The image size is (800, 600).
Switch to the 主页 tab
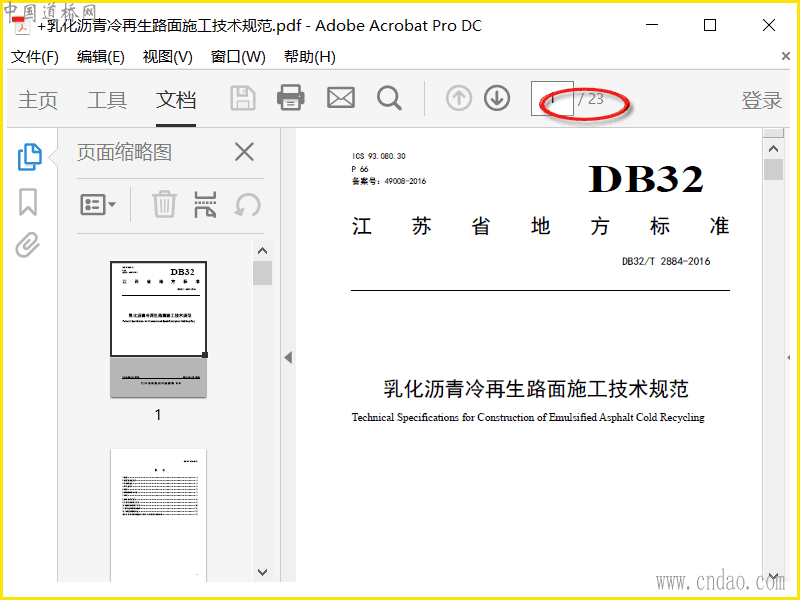pyautogui.click(x=38, y=99)
